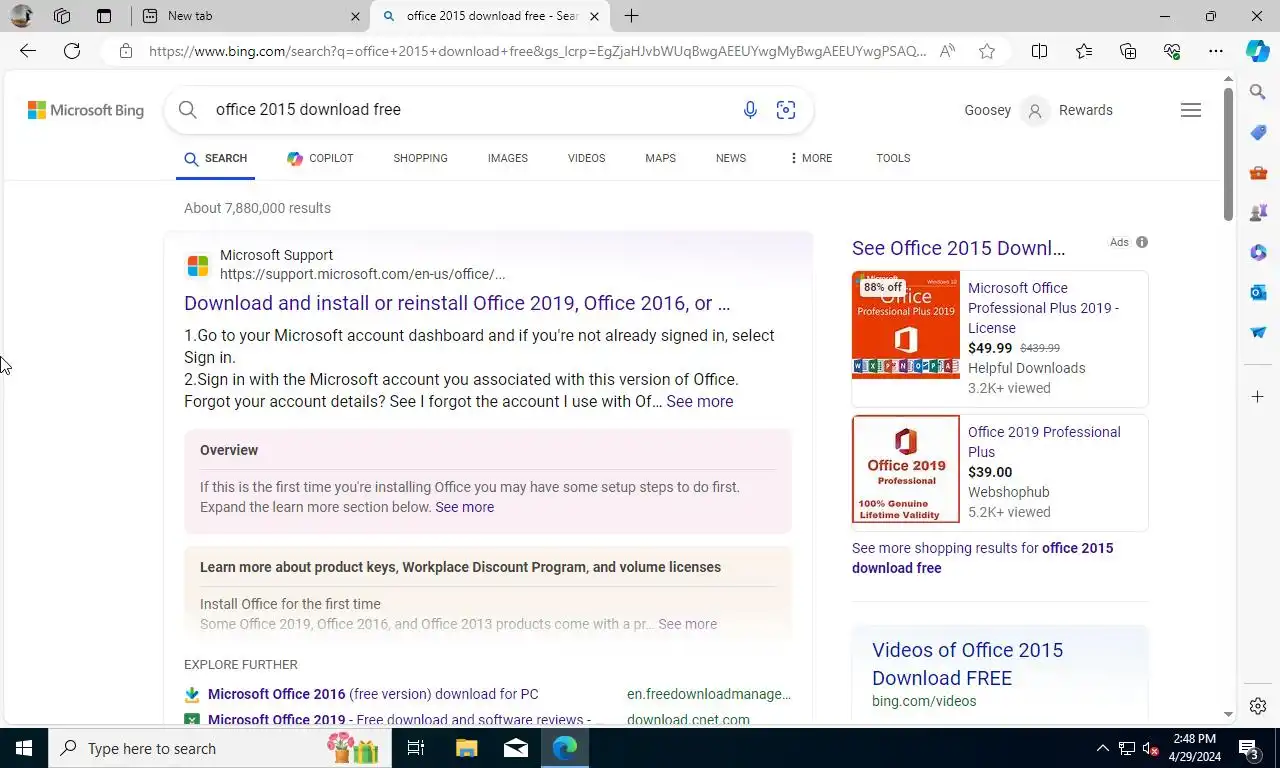Open Windows Start menu
Image resolution: width=1280 pixels, height=768 pixels.
(24, 748)
